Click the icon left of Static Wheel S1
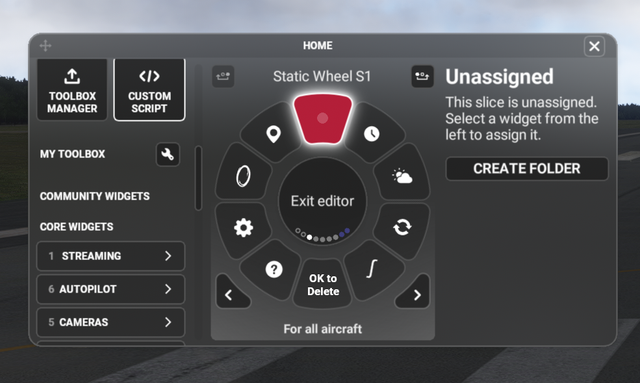640x383 pixels. [x=223, y=76]
